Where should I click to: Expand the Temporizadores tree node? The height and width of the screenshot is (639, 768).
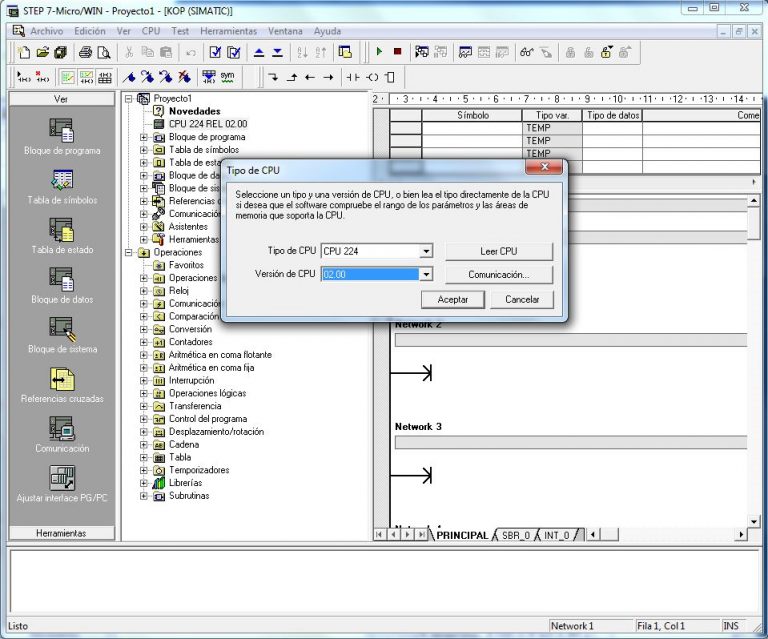click(144, 470)
